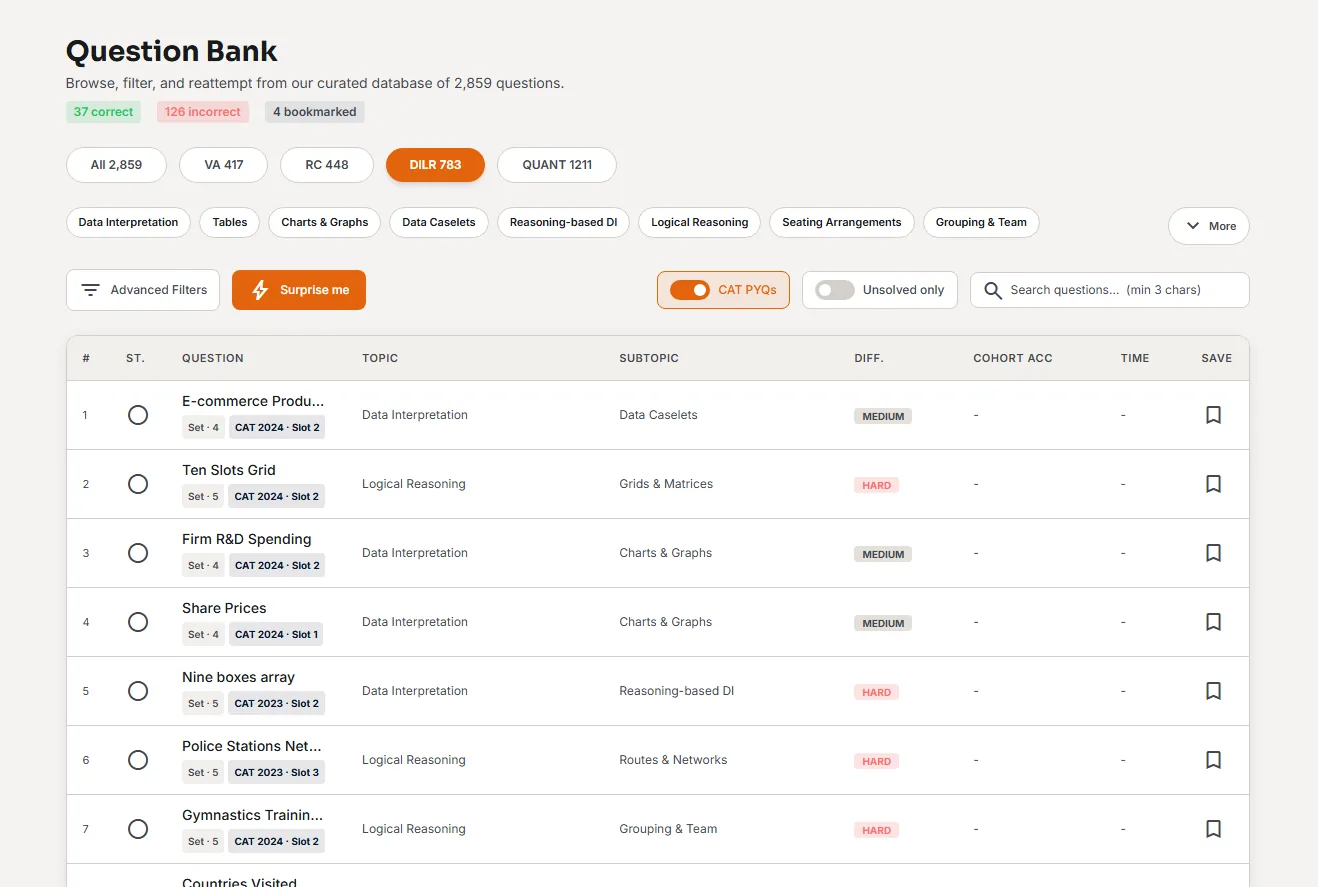
Task: Click status circle for Ten Slots Grid row
Action: (x=138, y=484)
